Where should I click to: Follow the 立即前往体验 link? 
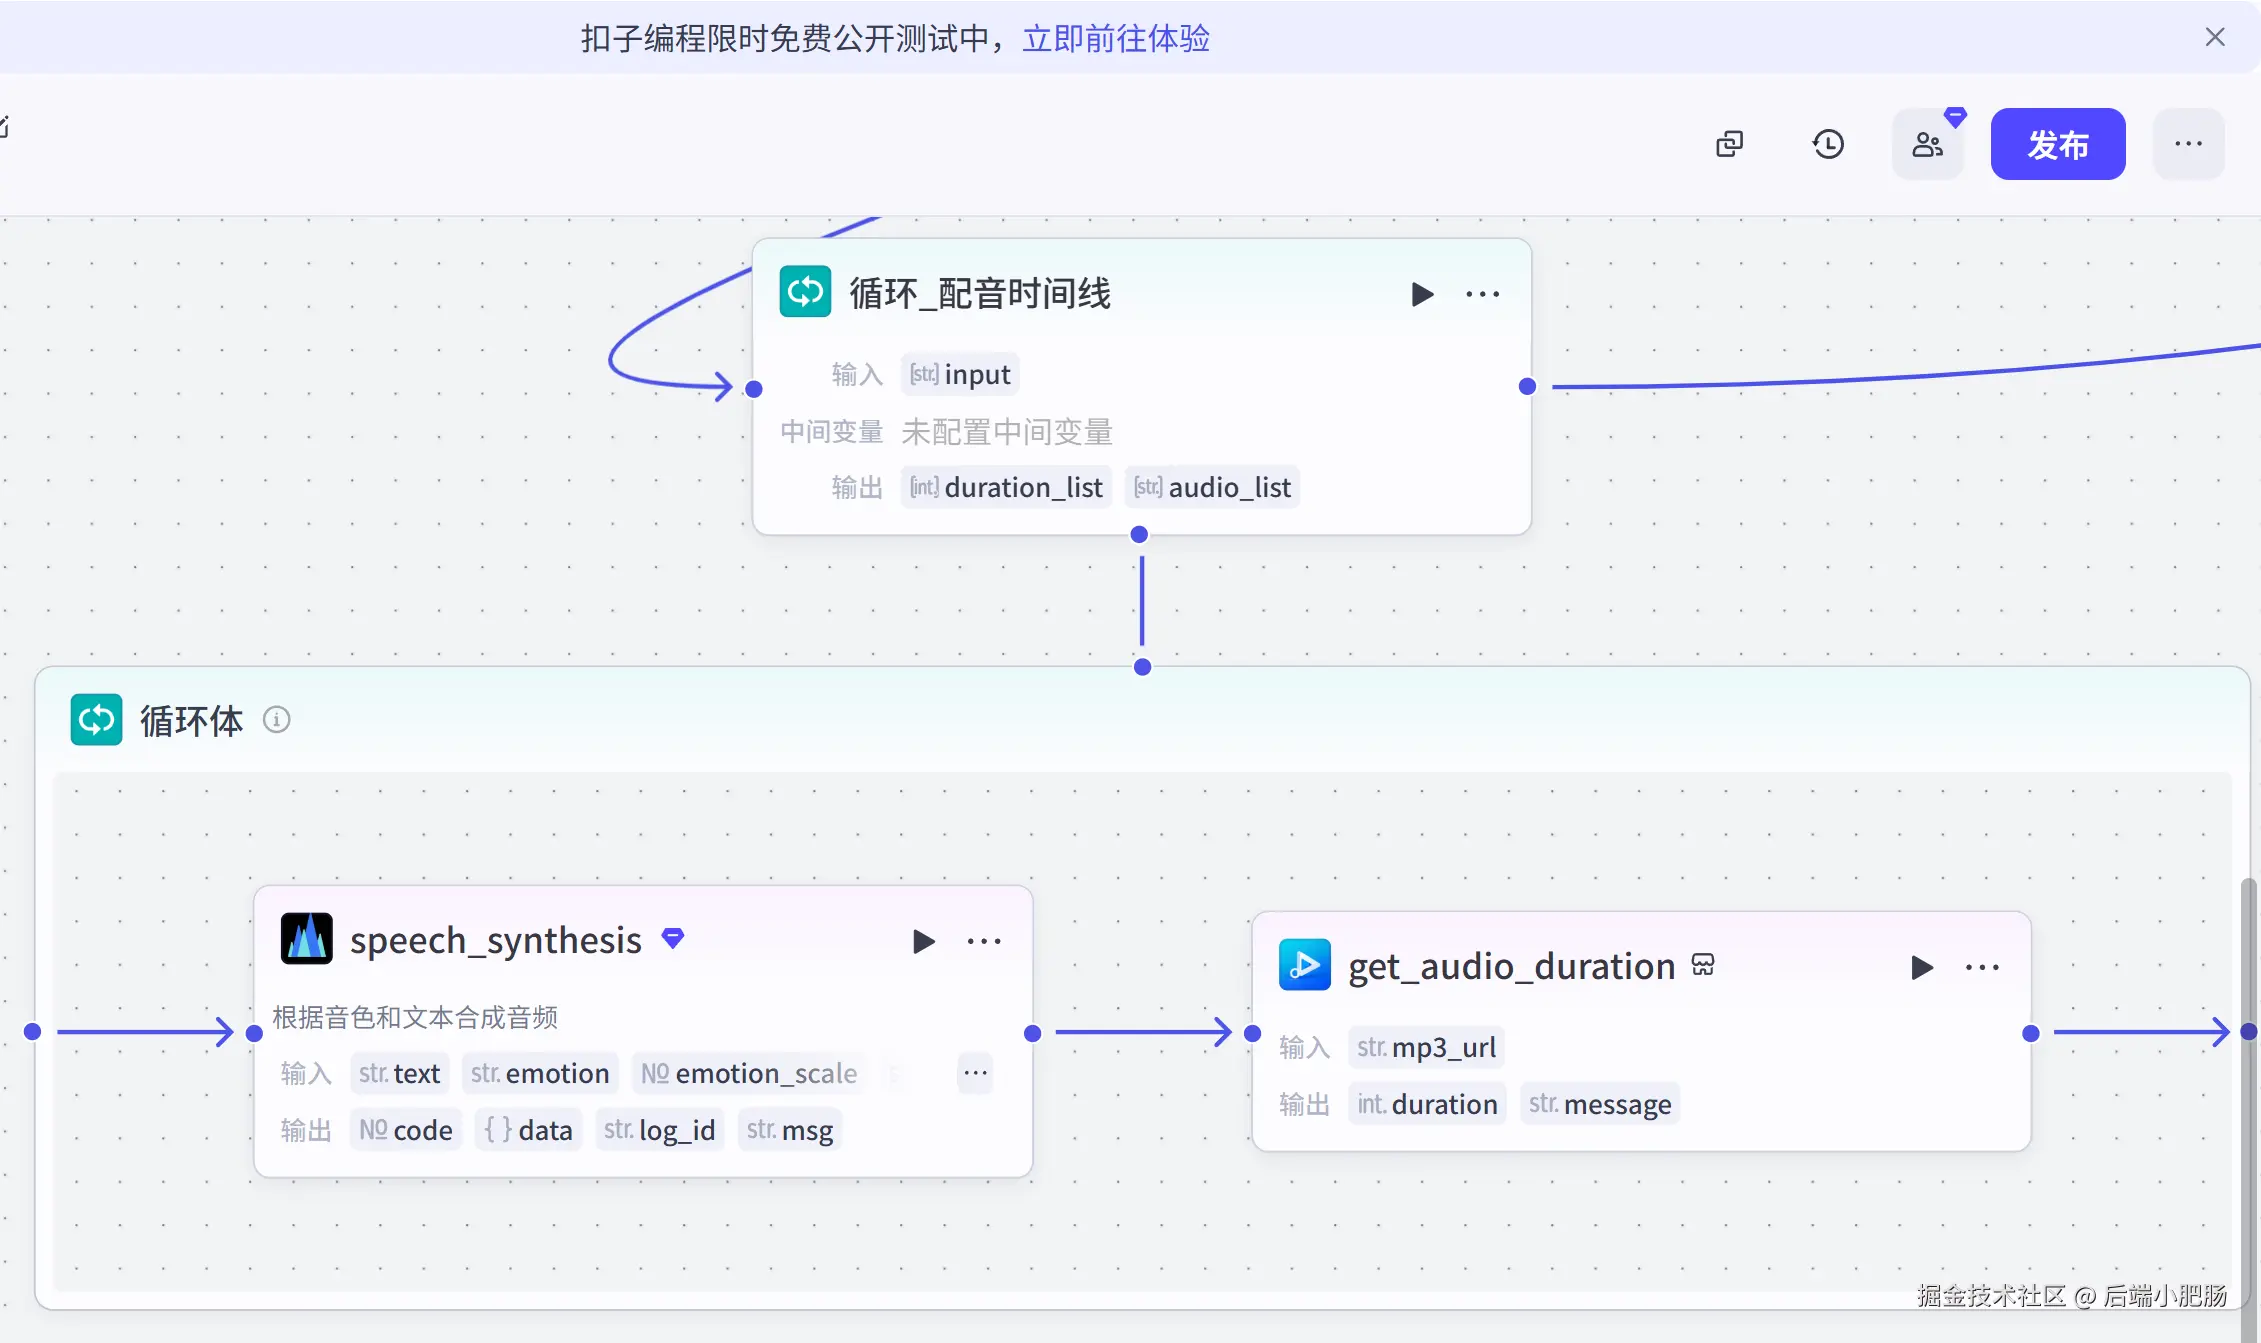click(x=1115, y=39)
